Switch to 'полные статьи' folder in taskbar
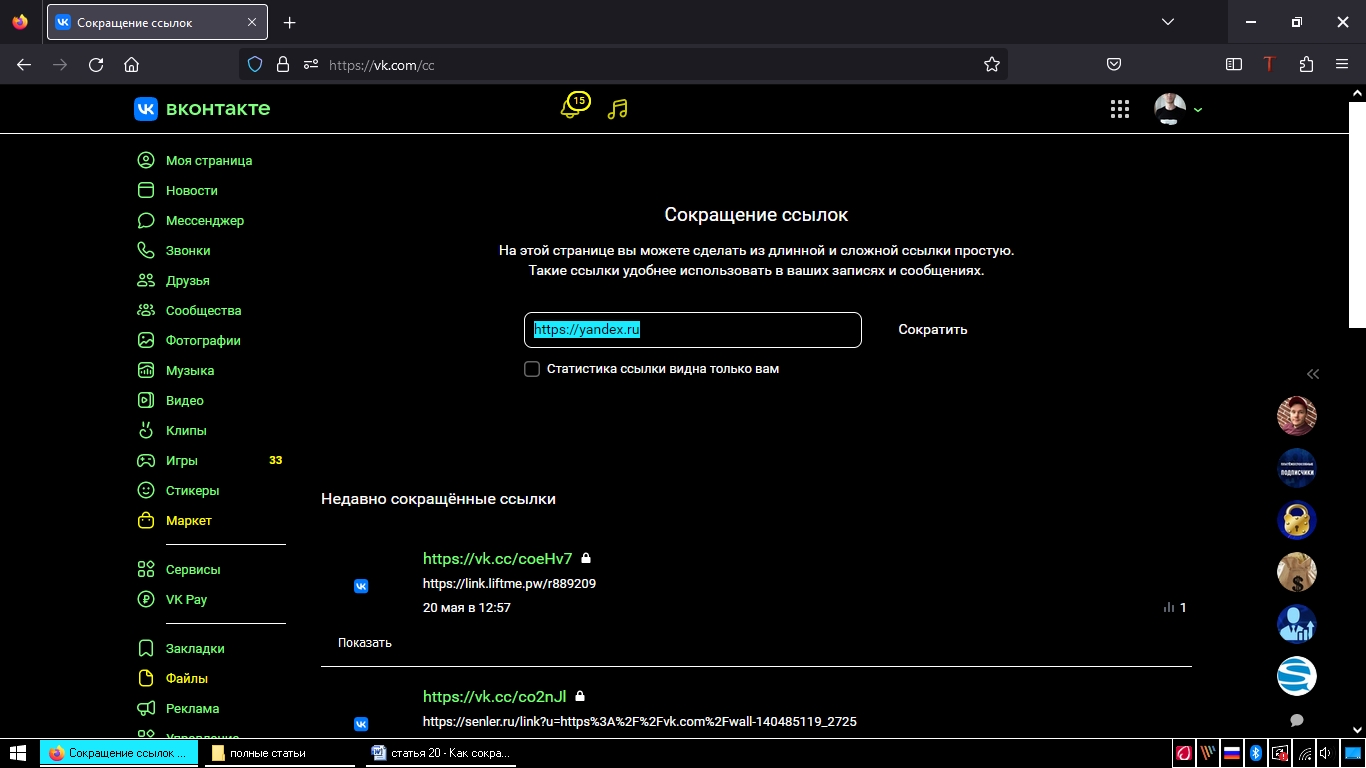 (x=280, y=753)
